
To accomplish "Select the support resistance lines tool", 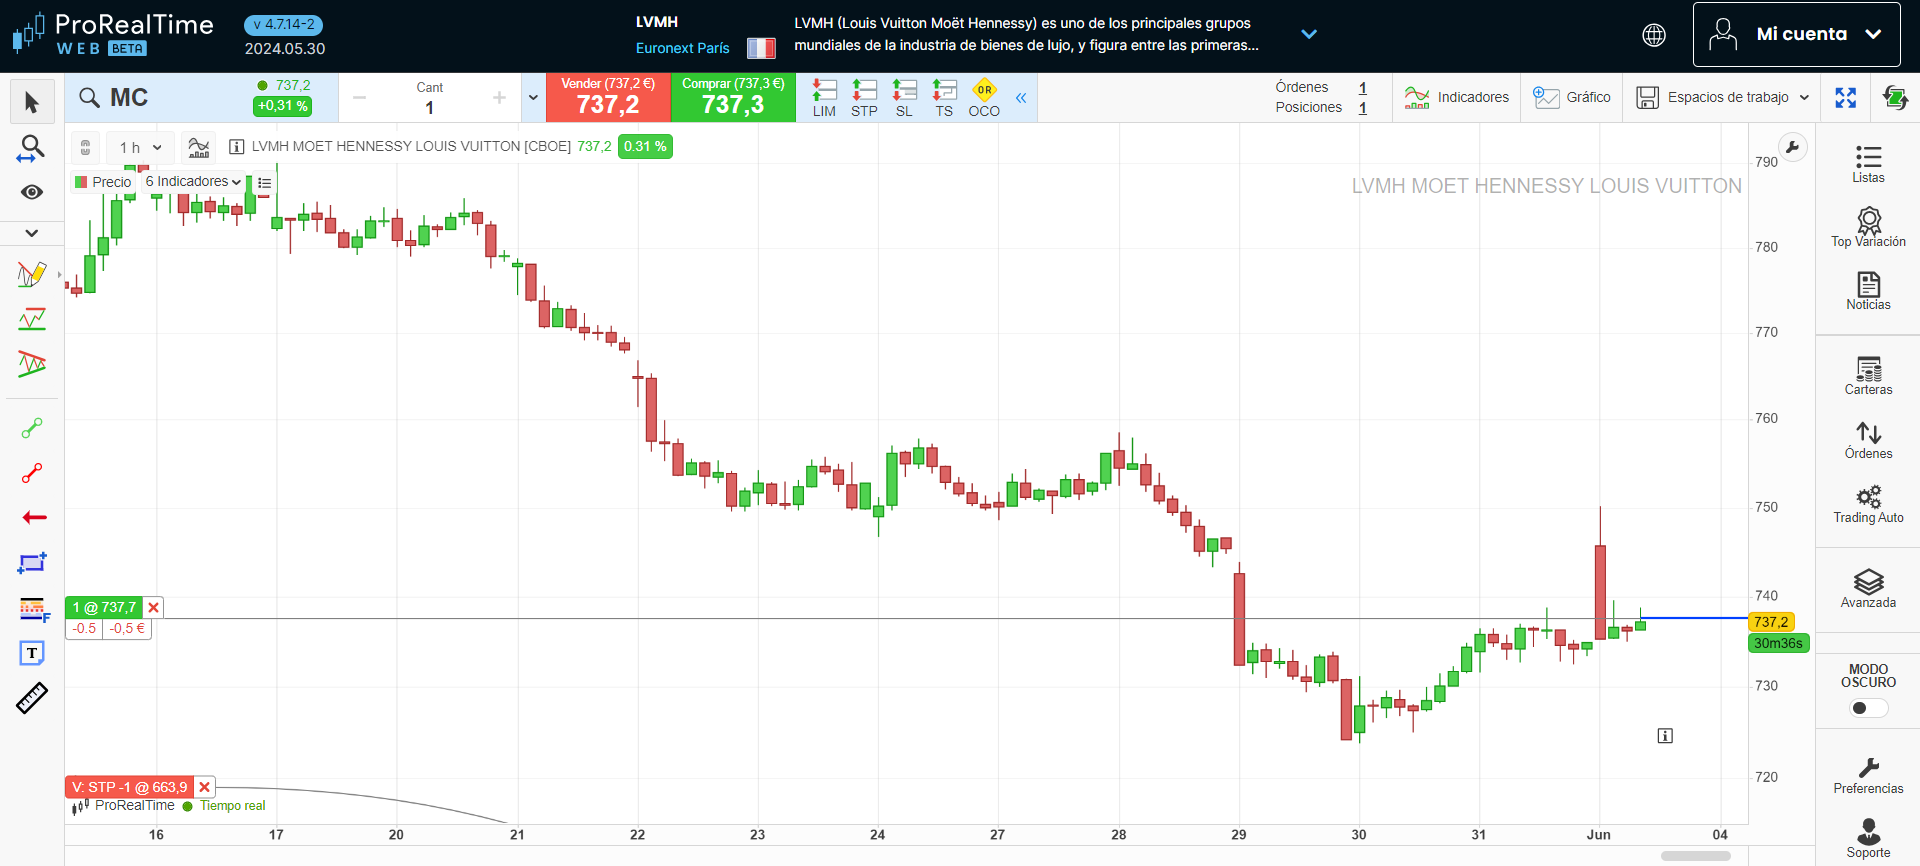I will point(32,320).
